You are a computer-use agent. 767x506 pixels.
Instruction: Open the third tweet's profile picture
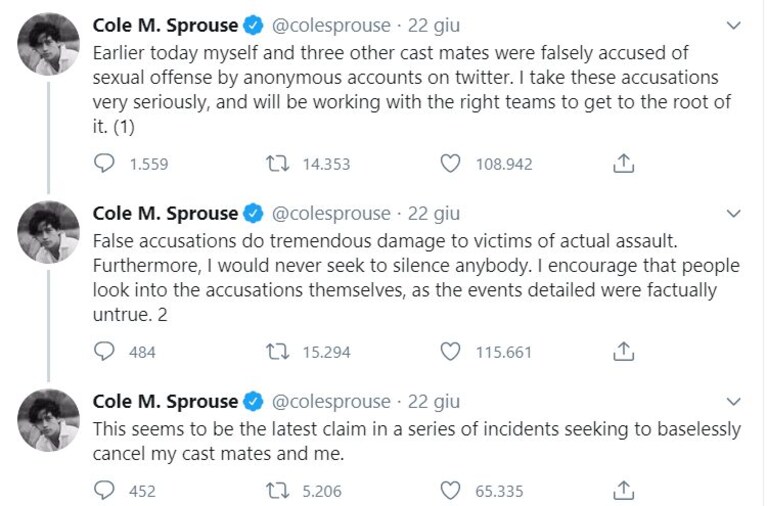(48, 420)
